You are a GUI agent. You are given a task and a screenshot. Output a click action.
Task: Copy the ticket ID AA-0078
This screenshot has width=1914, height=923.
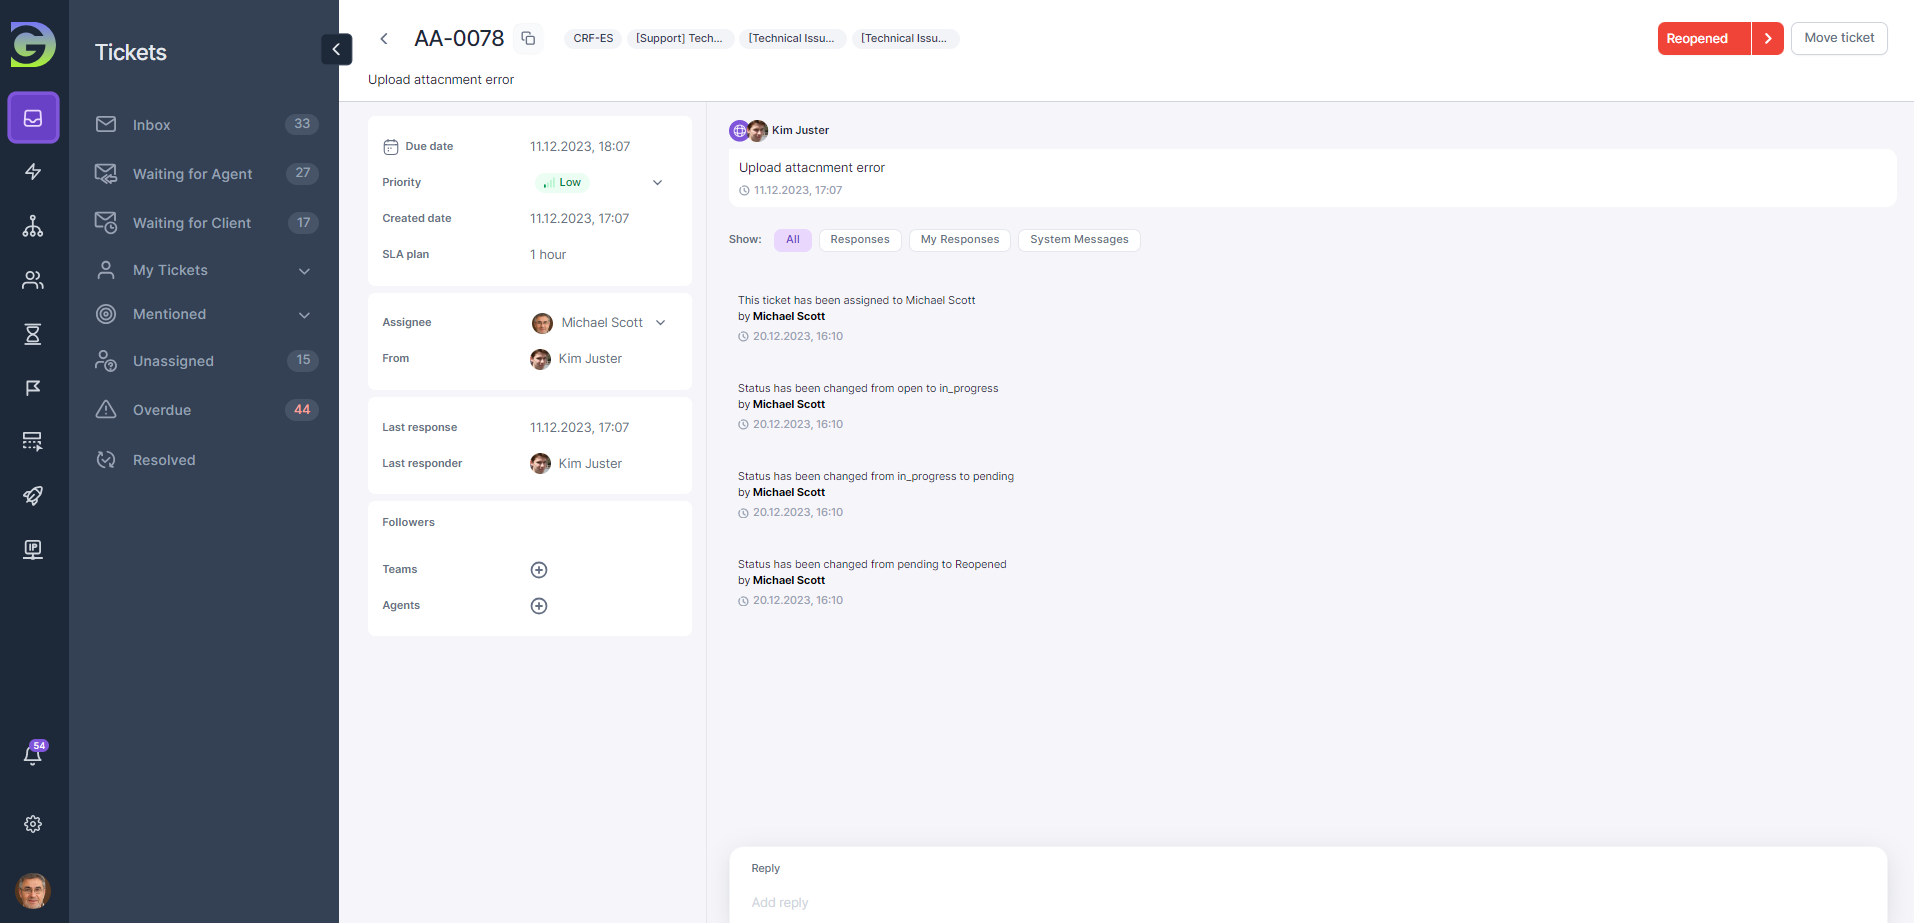click(528, 39)
